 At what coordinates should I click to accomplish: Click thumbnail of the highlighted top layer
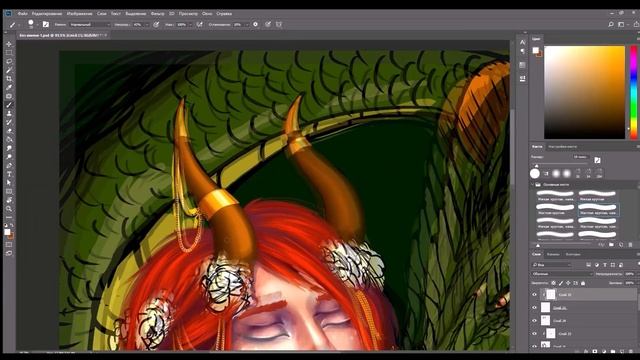point(551,294)
